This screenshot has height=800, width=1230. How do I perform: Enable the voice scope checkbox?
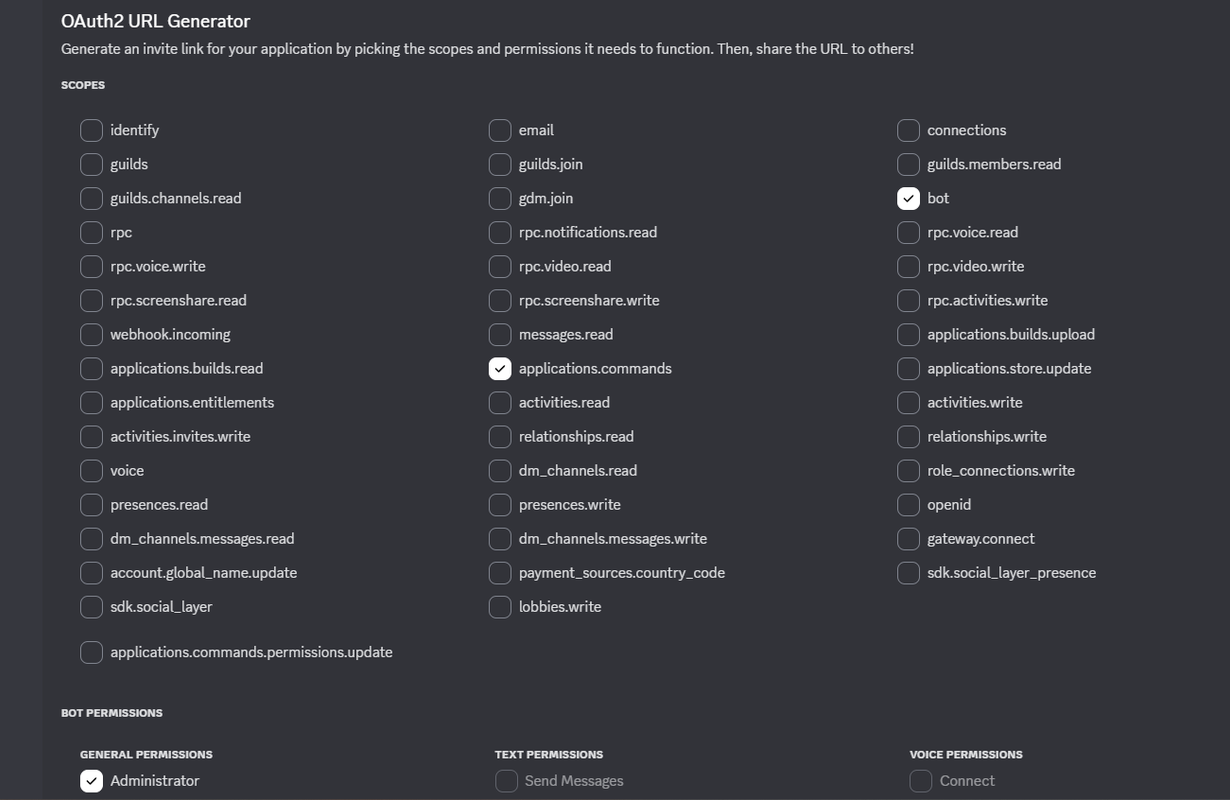91,470
